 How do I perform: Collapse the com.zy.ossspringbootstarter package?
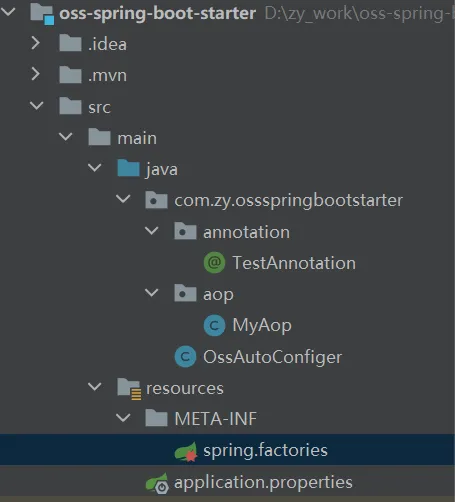pos(123,199)
